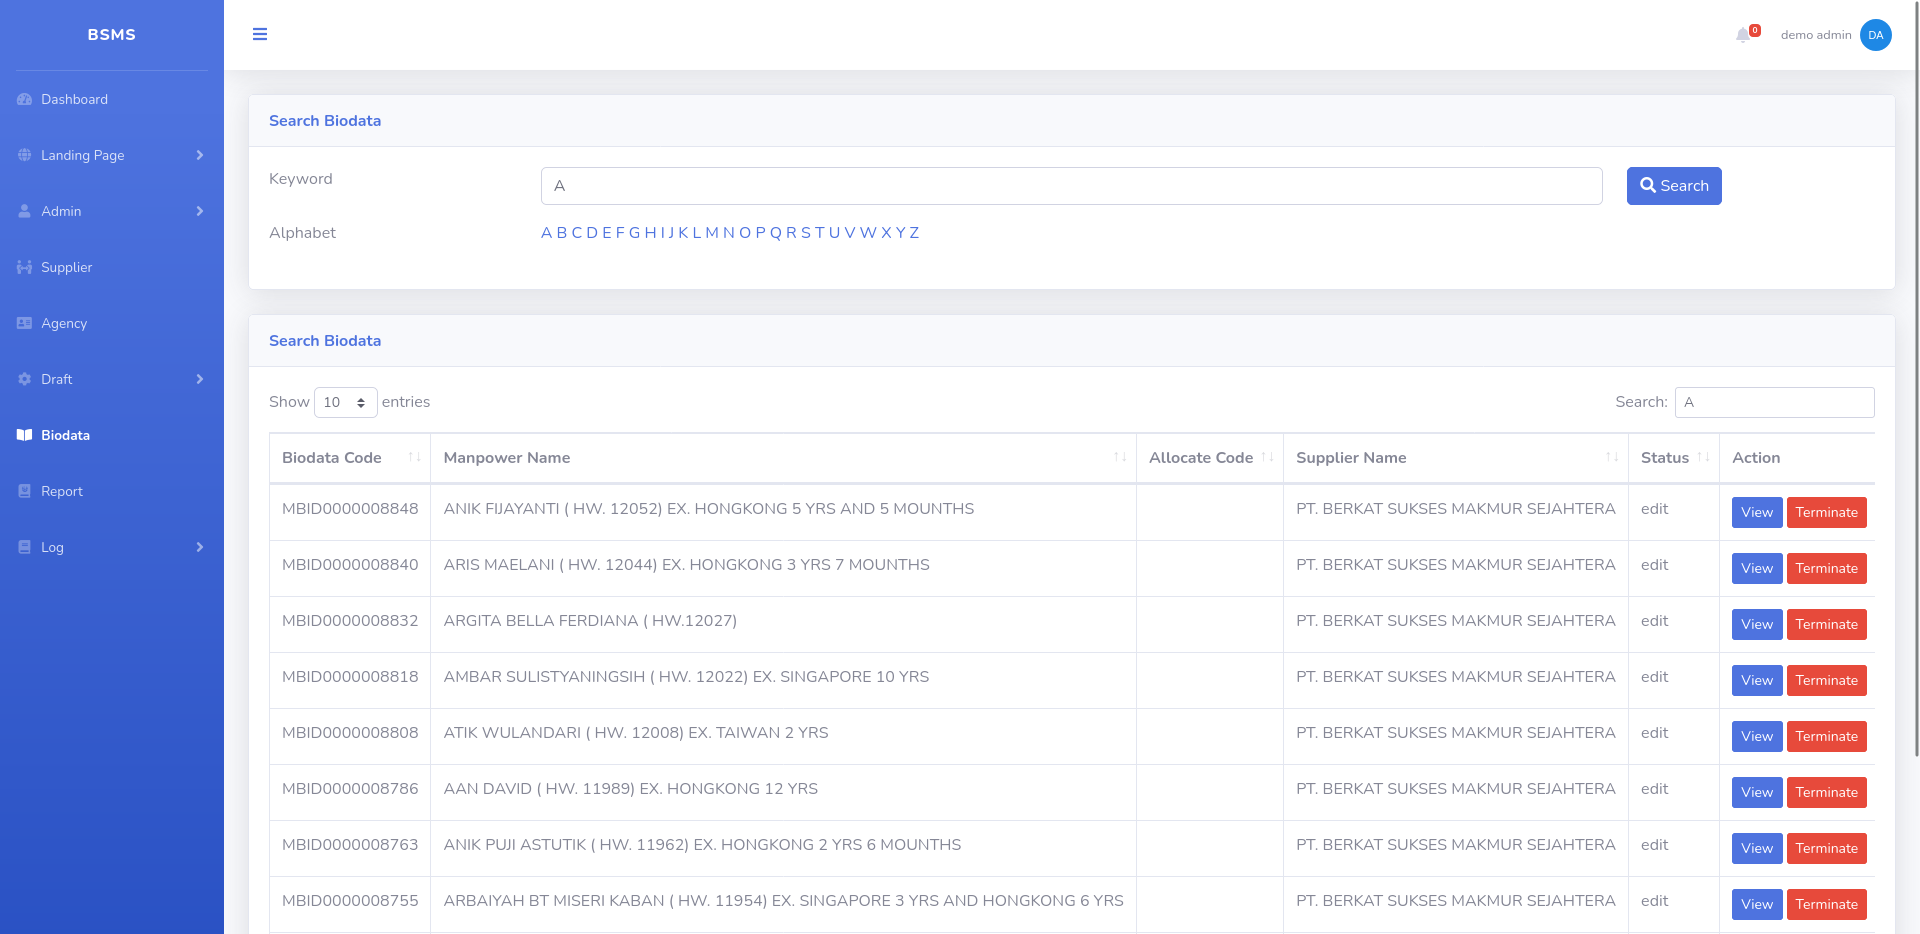Click the BSMS brand title
Screen dimensions: 1920x934
(x=111, y=34)
